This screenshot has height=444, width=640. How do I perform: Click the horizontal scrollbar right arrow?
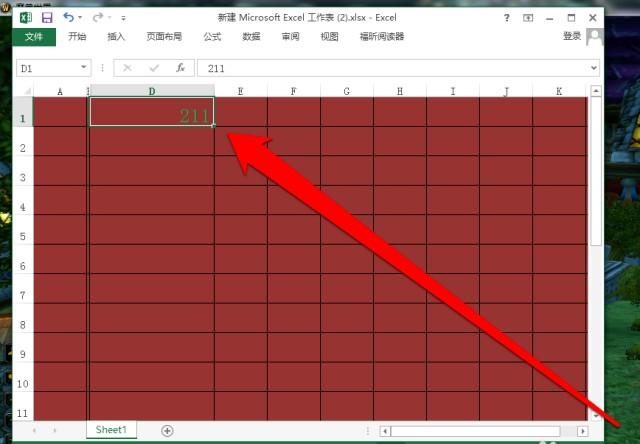582,431
